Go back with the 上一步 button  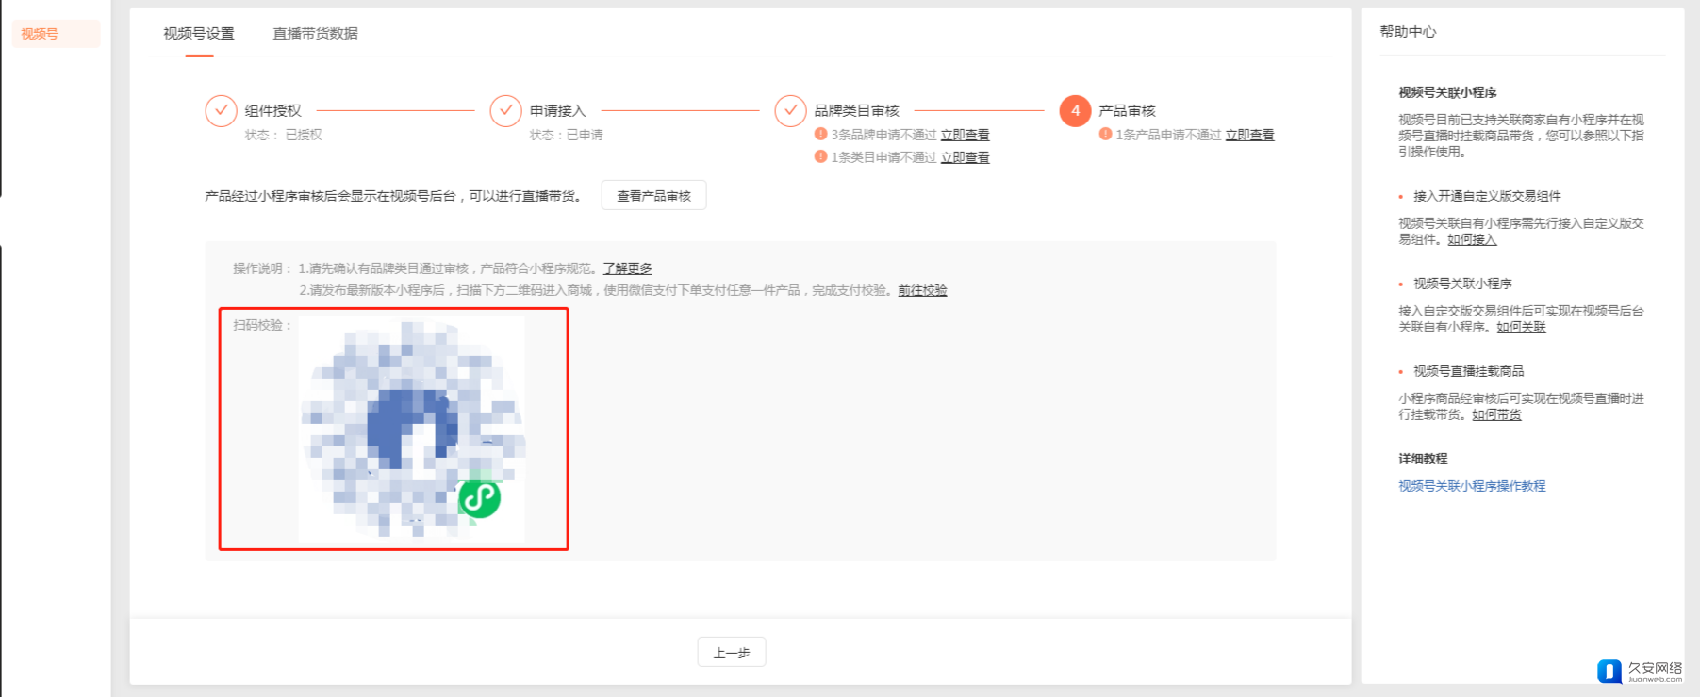pyautogui.click(x=732, y=652)
